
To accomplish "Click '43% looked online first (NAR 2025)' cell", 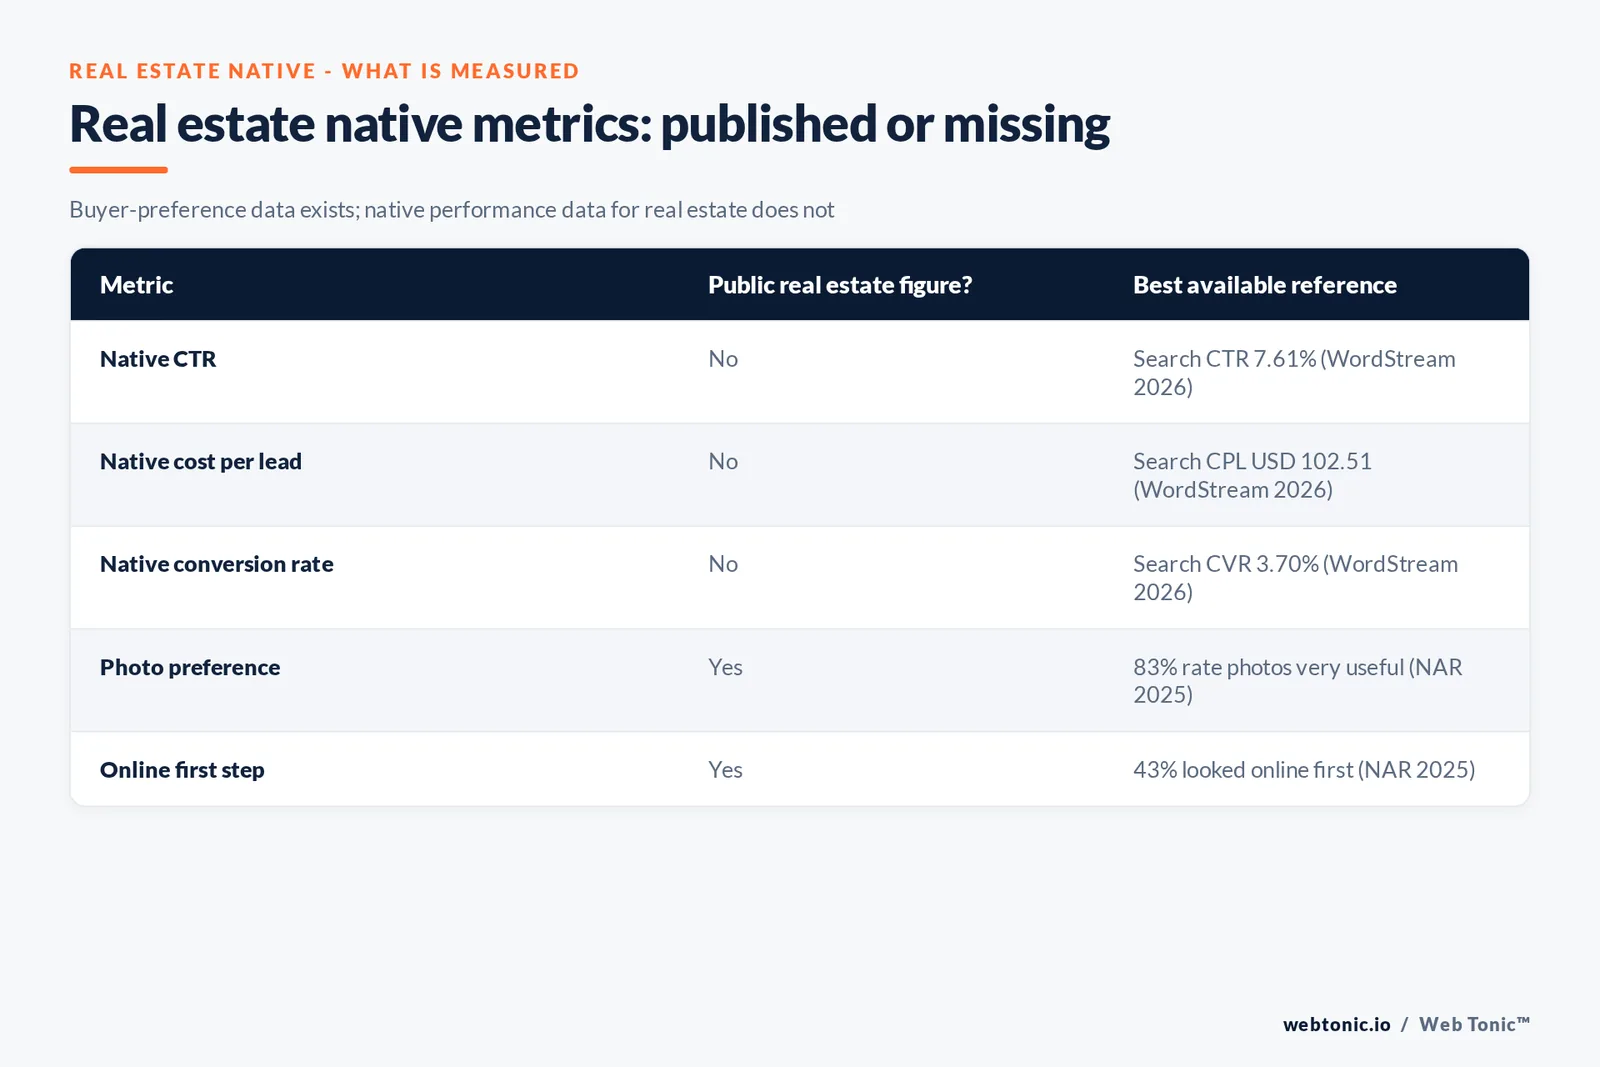I will [x=1304, y=770].
